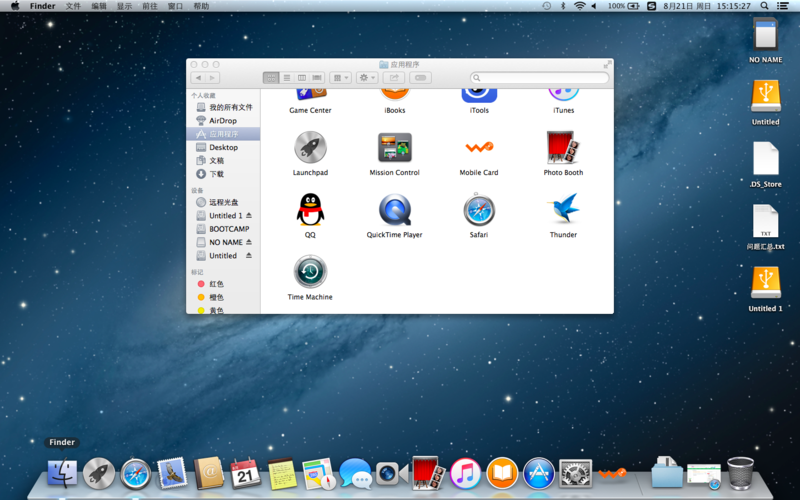Switch Finder to column view
The height and width of the screenshot is (500, 800).
click(302, 77)
